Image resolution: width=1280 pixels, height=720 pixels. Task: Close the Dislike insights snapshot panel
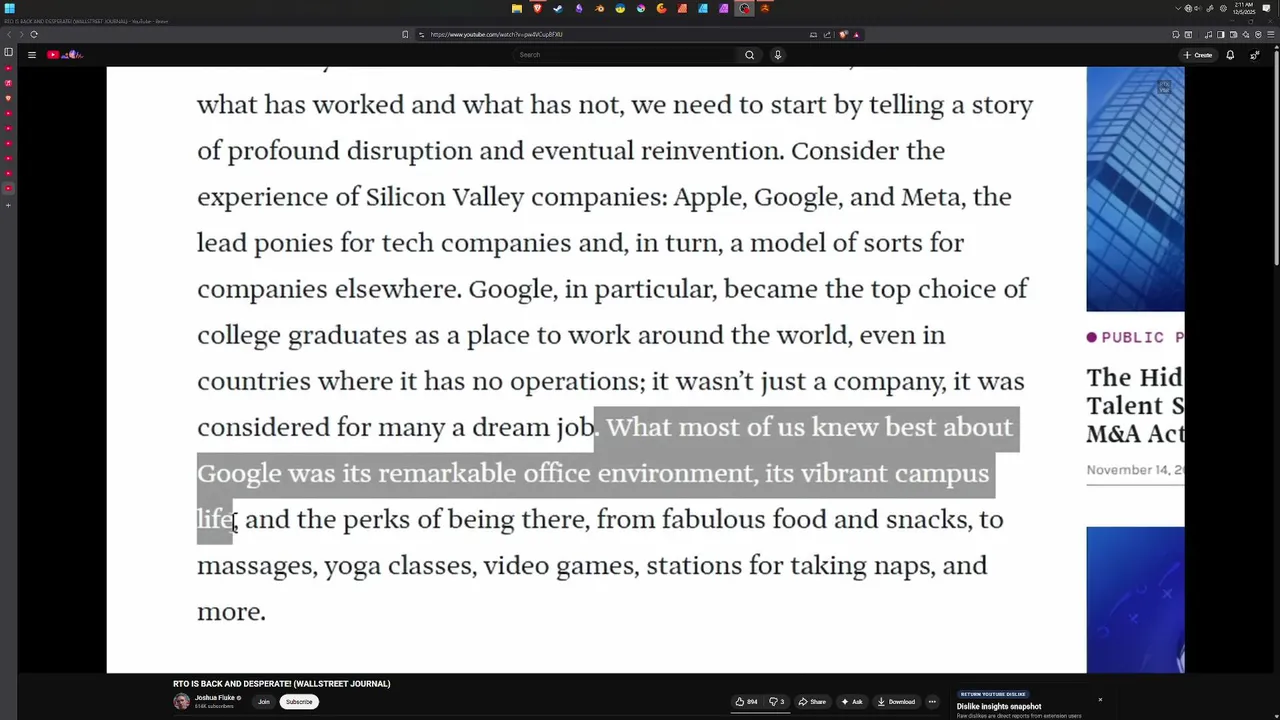tap(1100, 700)
